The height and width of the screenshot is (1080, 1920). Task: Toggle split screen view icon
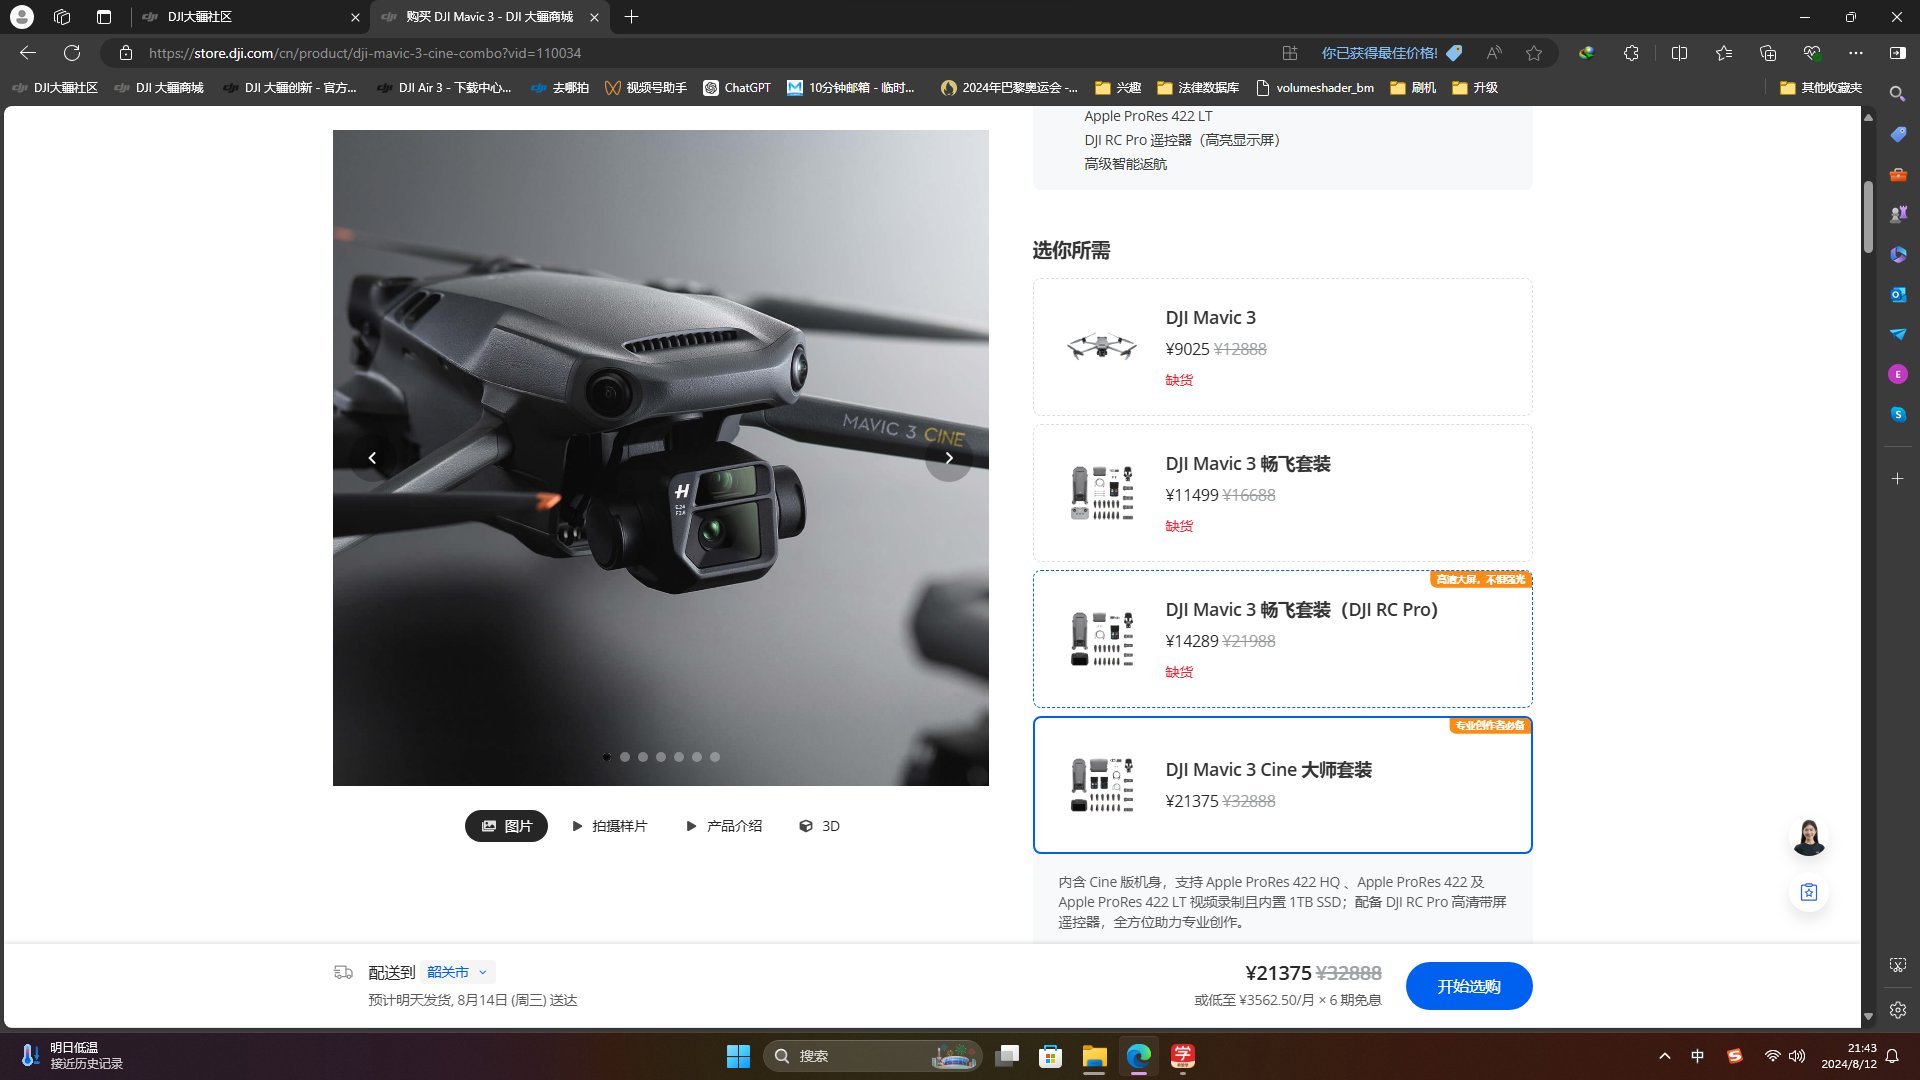(1679, 53)
